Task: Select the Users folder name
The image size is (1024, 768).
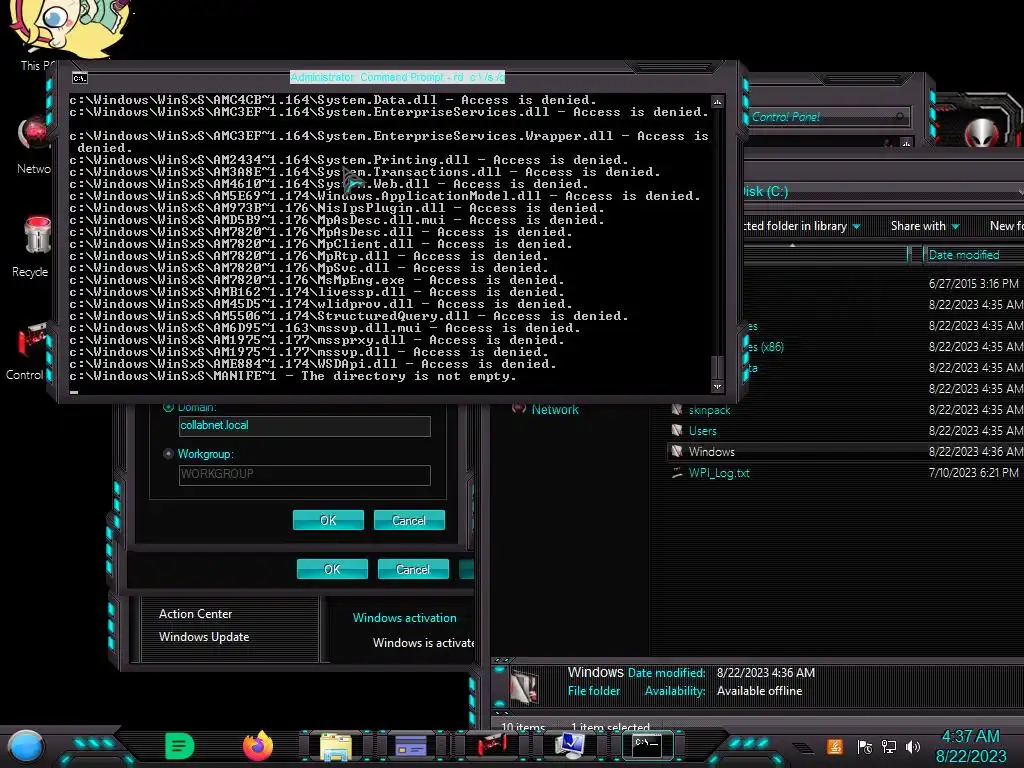Action: coord(703,431)
